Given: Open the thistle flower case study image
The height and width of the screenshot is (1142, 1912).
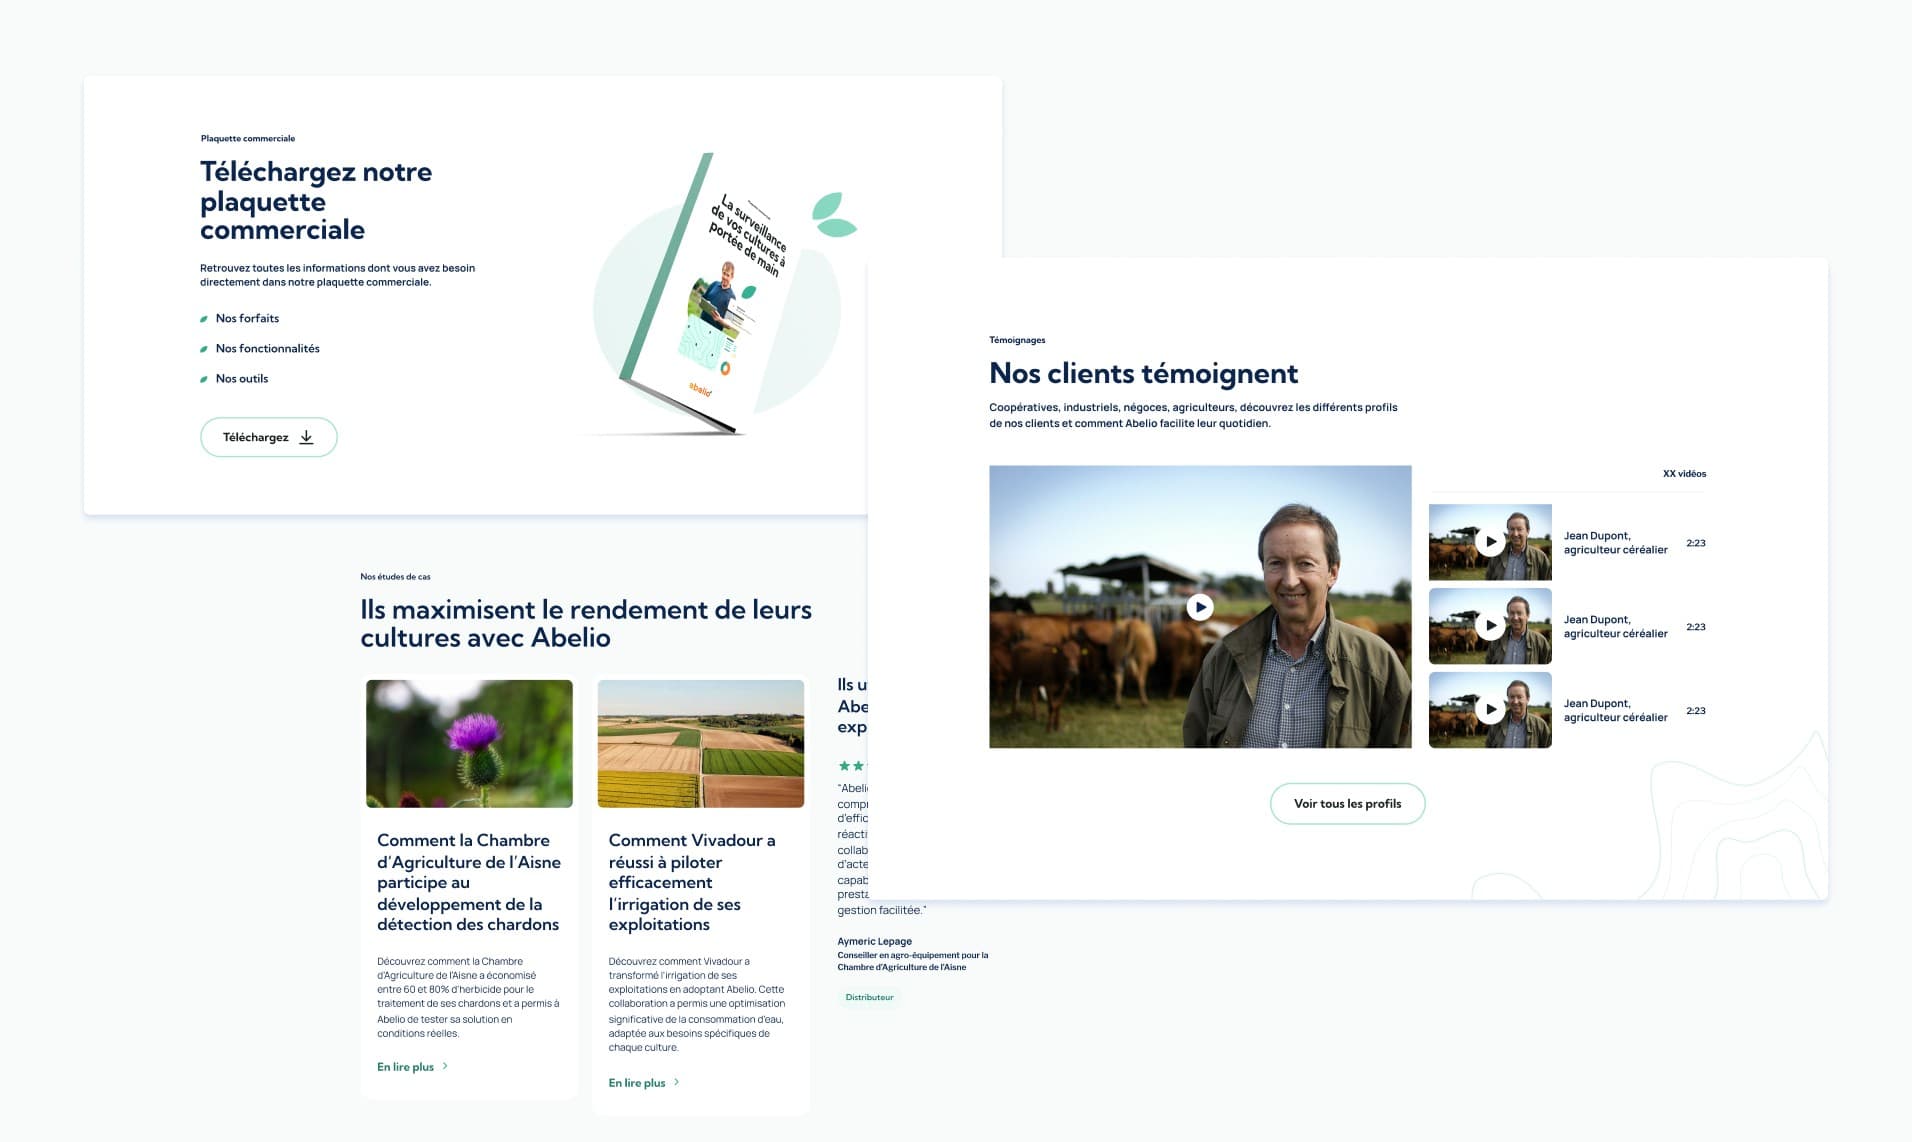Looking at the screenshot, I should click(469, 744).
